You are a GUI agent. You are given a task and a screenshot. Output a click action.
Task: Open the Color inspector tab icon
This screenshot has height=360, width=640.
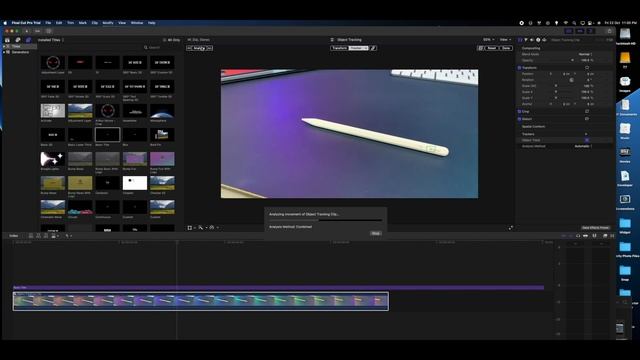526,40
